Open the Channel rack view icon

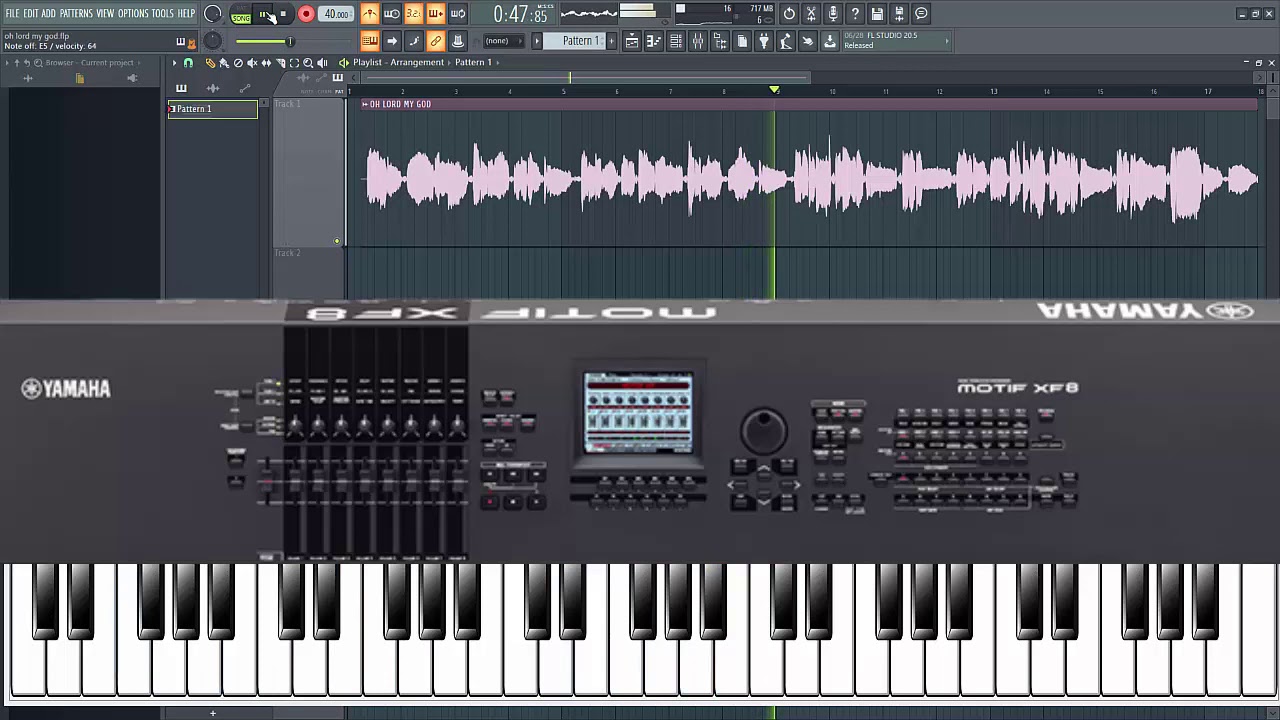tap(676, 41)
